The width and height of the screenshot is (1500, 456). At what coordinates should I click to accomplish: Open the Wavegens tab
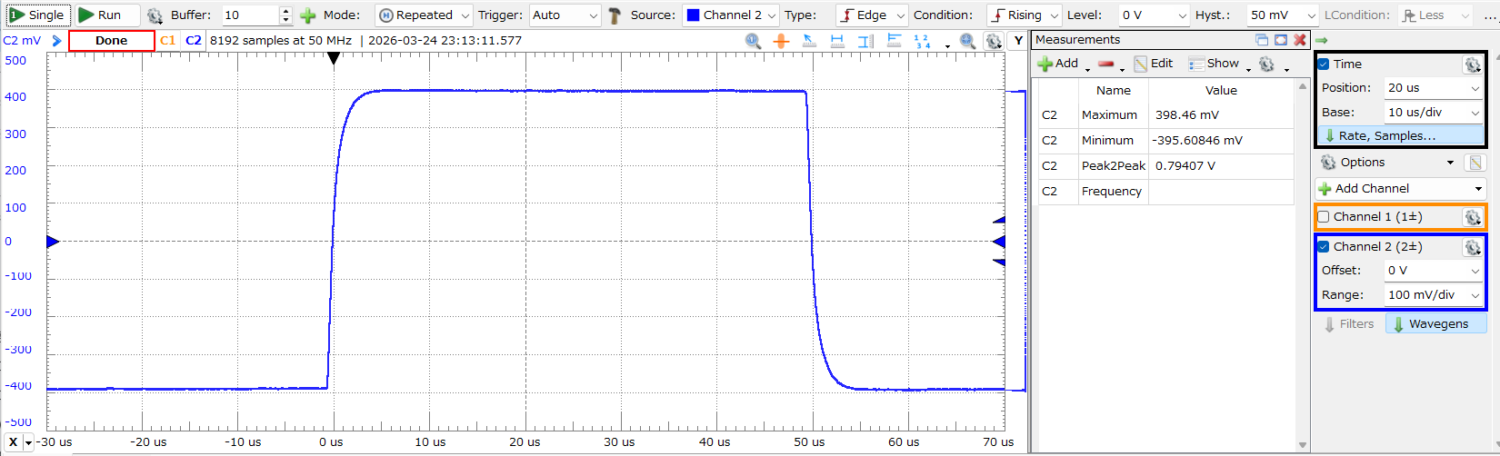pos(1435,324)
